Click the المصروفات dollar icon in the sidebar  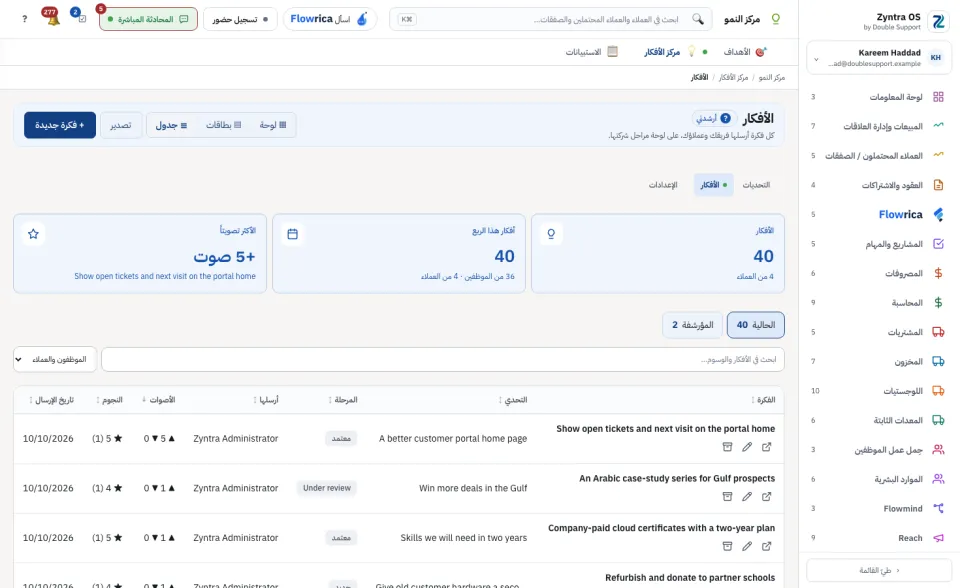pos(938,273)
